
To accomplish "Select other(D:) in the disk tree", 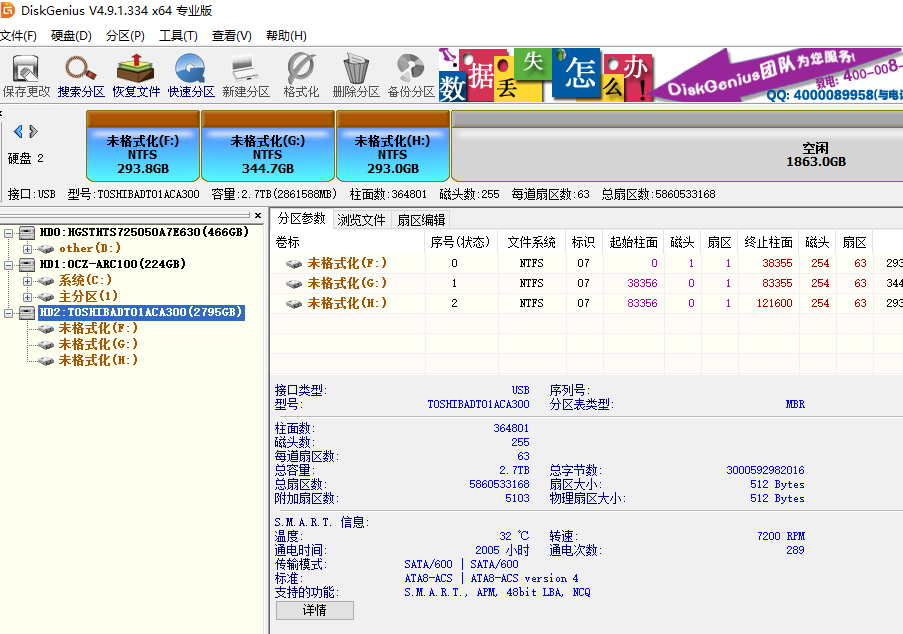I will pos(90,249).
